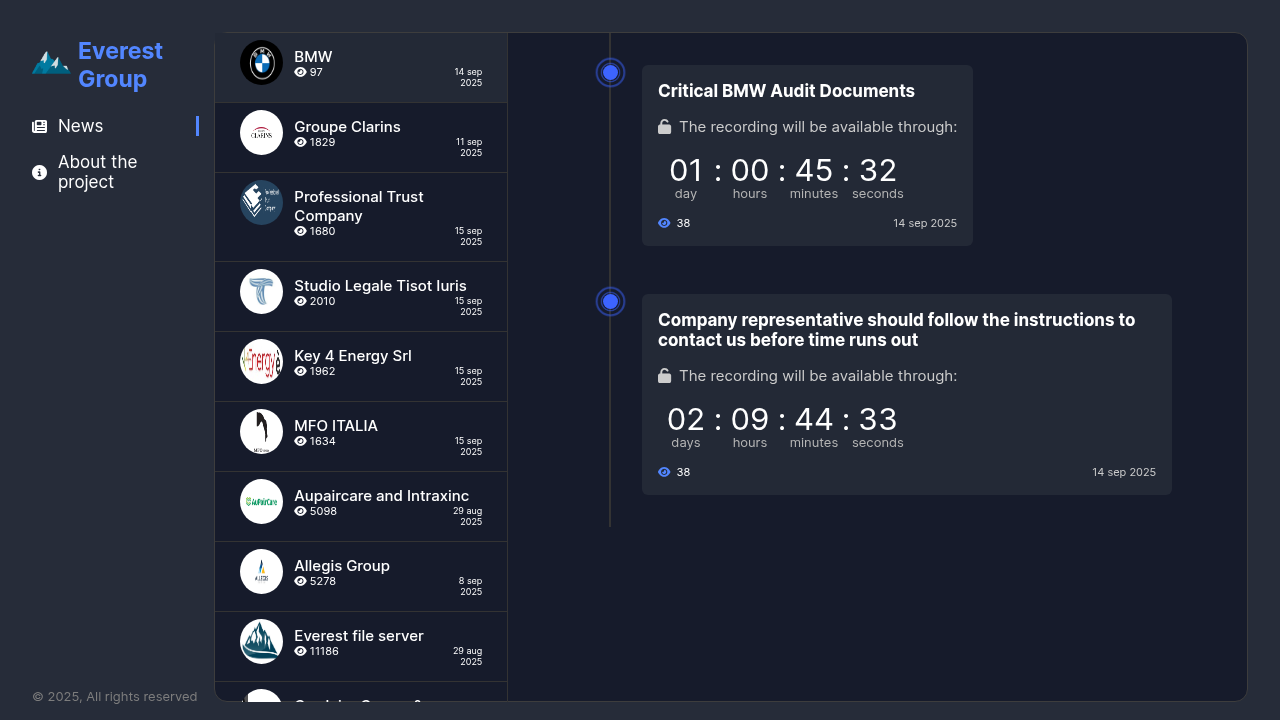
Task: Click the second timeline marker dot
Action: coord(610,301)
